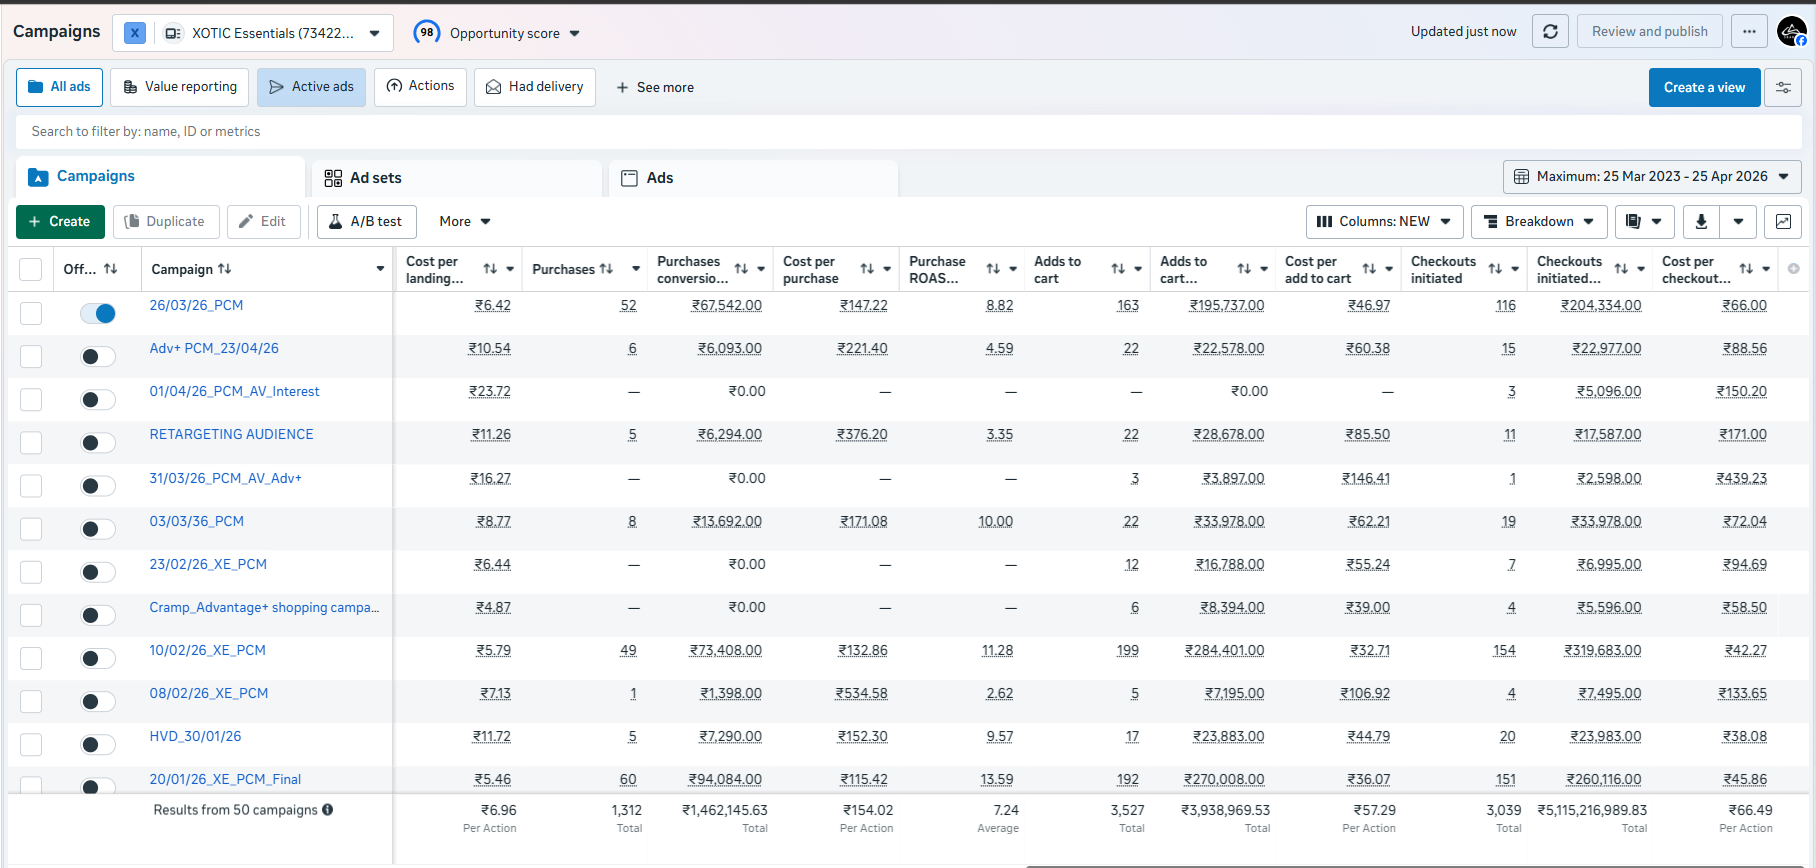Open the three-dots more options menu
The height and width of the screenshot is (868, 1816).
coord(1749,32)
